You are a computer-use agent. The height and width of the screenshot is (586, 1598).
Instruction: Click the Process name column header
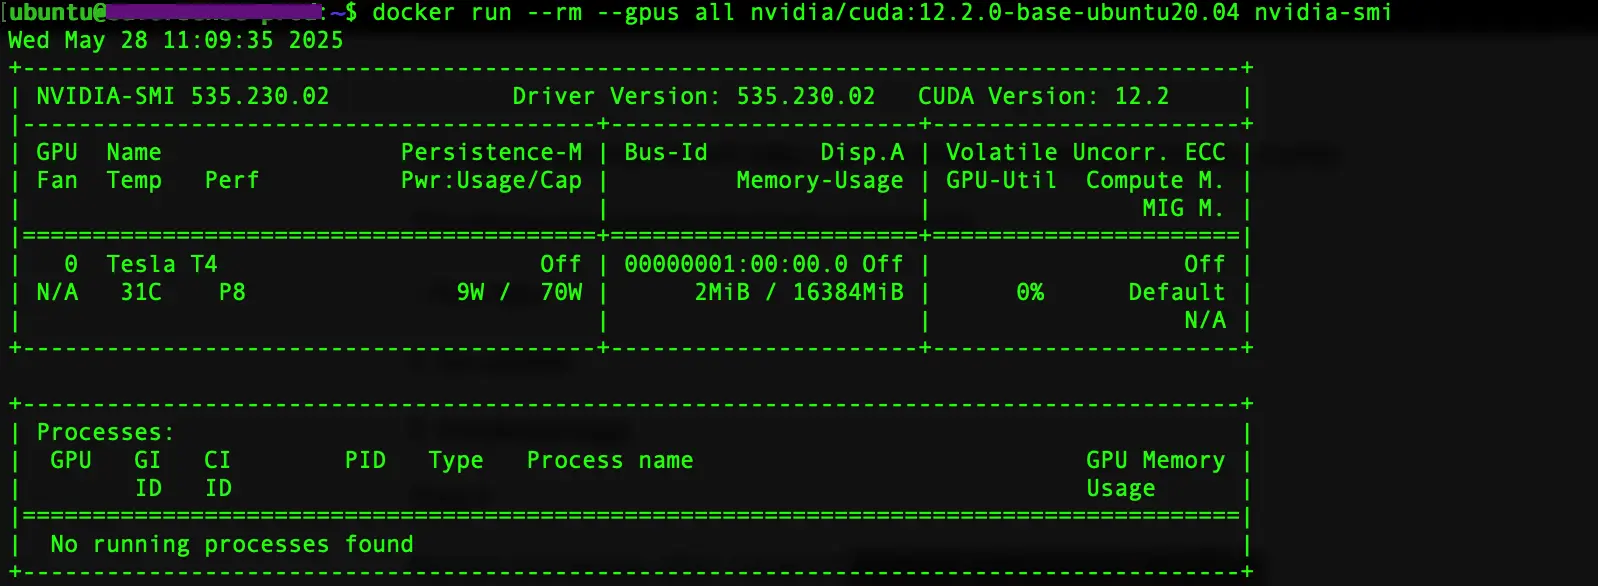[x=609, y=461]
